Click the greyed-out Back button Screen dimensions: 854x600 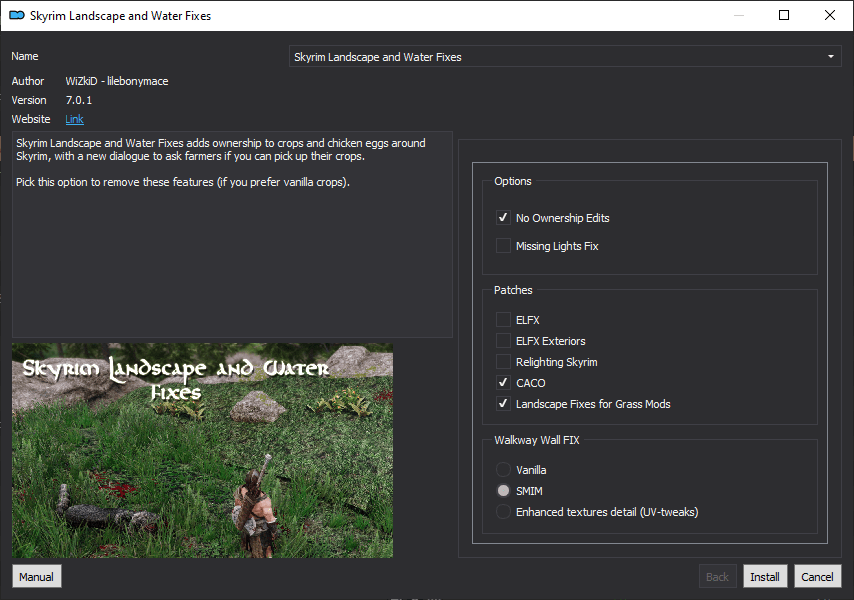717,577
